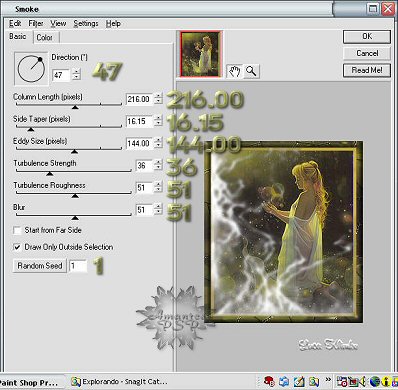Screen dimensions: 398x390
Task: Open Explorando SnagIt taskbar button
Action: (x=120, y=382)
